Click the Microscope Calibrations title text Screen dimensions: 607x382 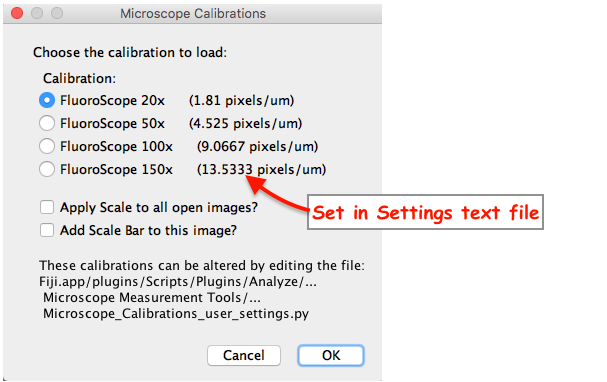[x=193, y=14]
